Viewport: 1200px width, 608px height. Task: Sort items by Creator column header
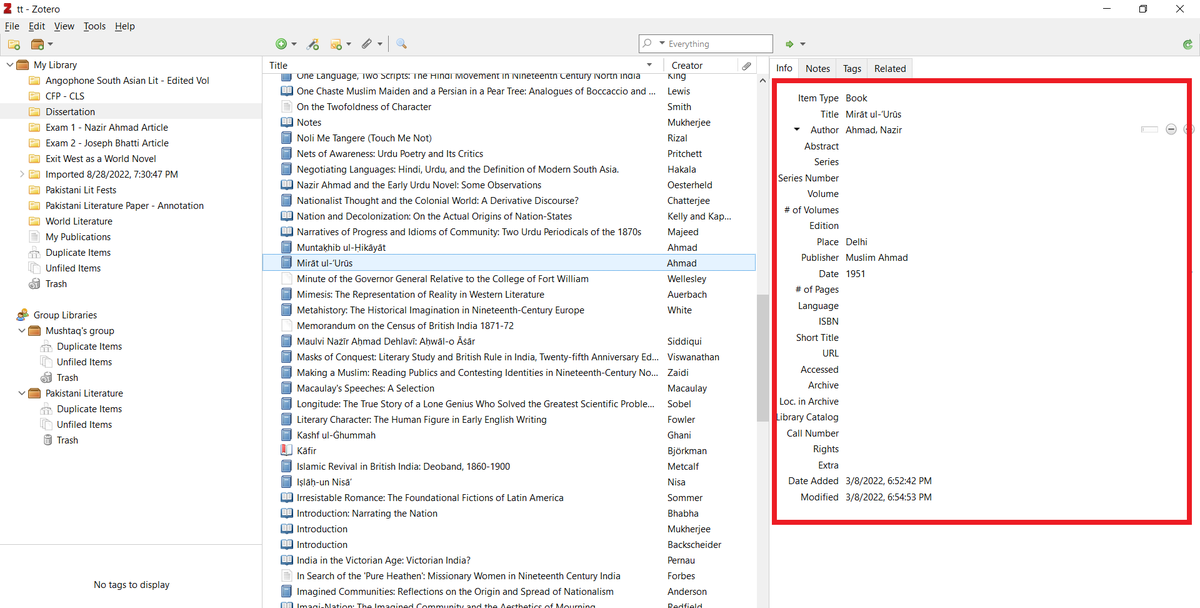(x=700, y=65)
